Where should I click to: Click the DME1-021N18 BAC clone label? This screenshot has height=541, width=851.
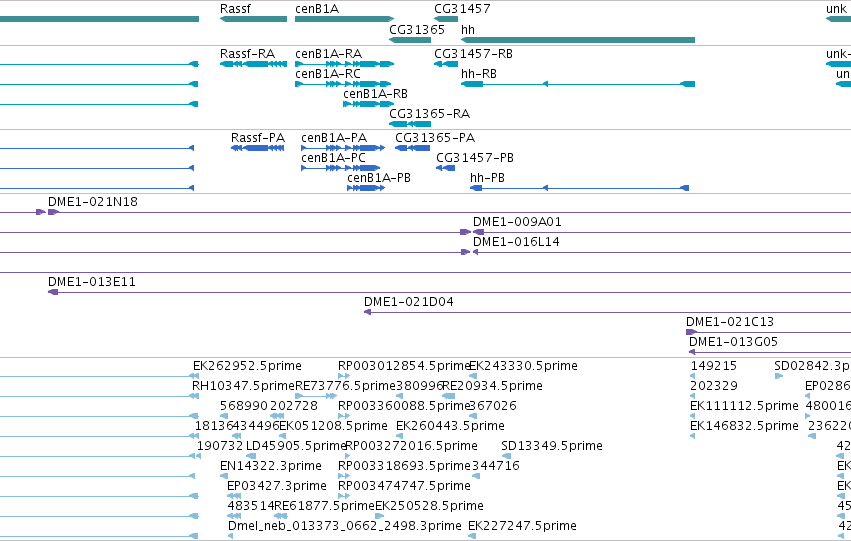[x=93, y=202]
